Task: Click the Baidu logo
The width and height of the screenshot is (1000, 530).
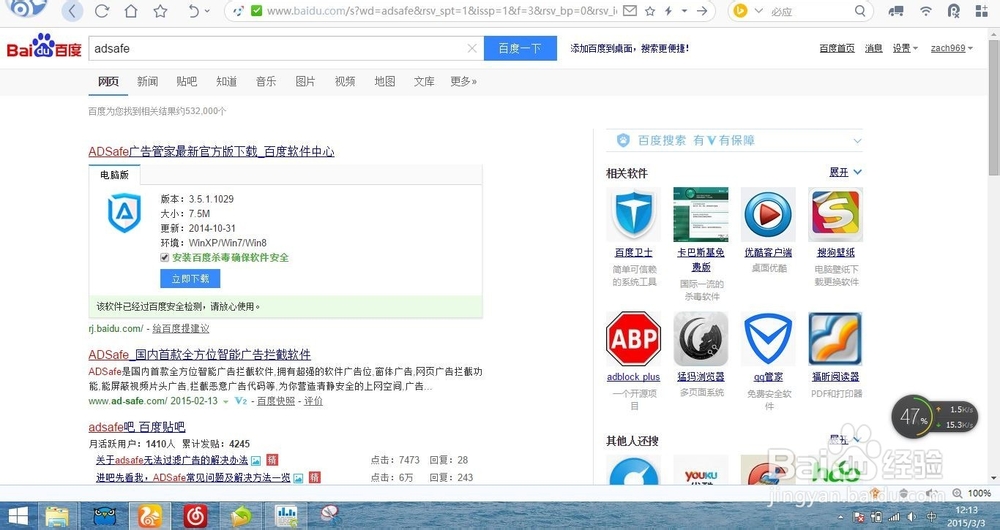Action: [x=44, y=47]
